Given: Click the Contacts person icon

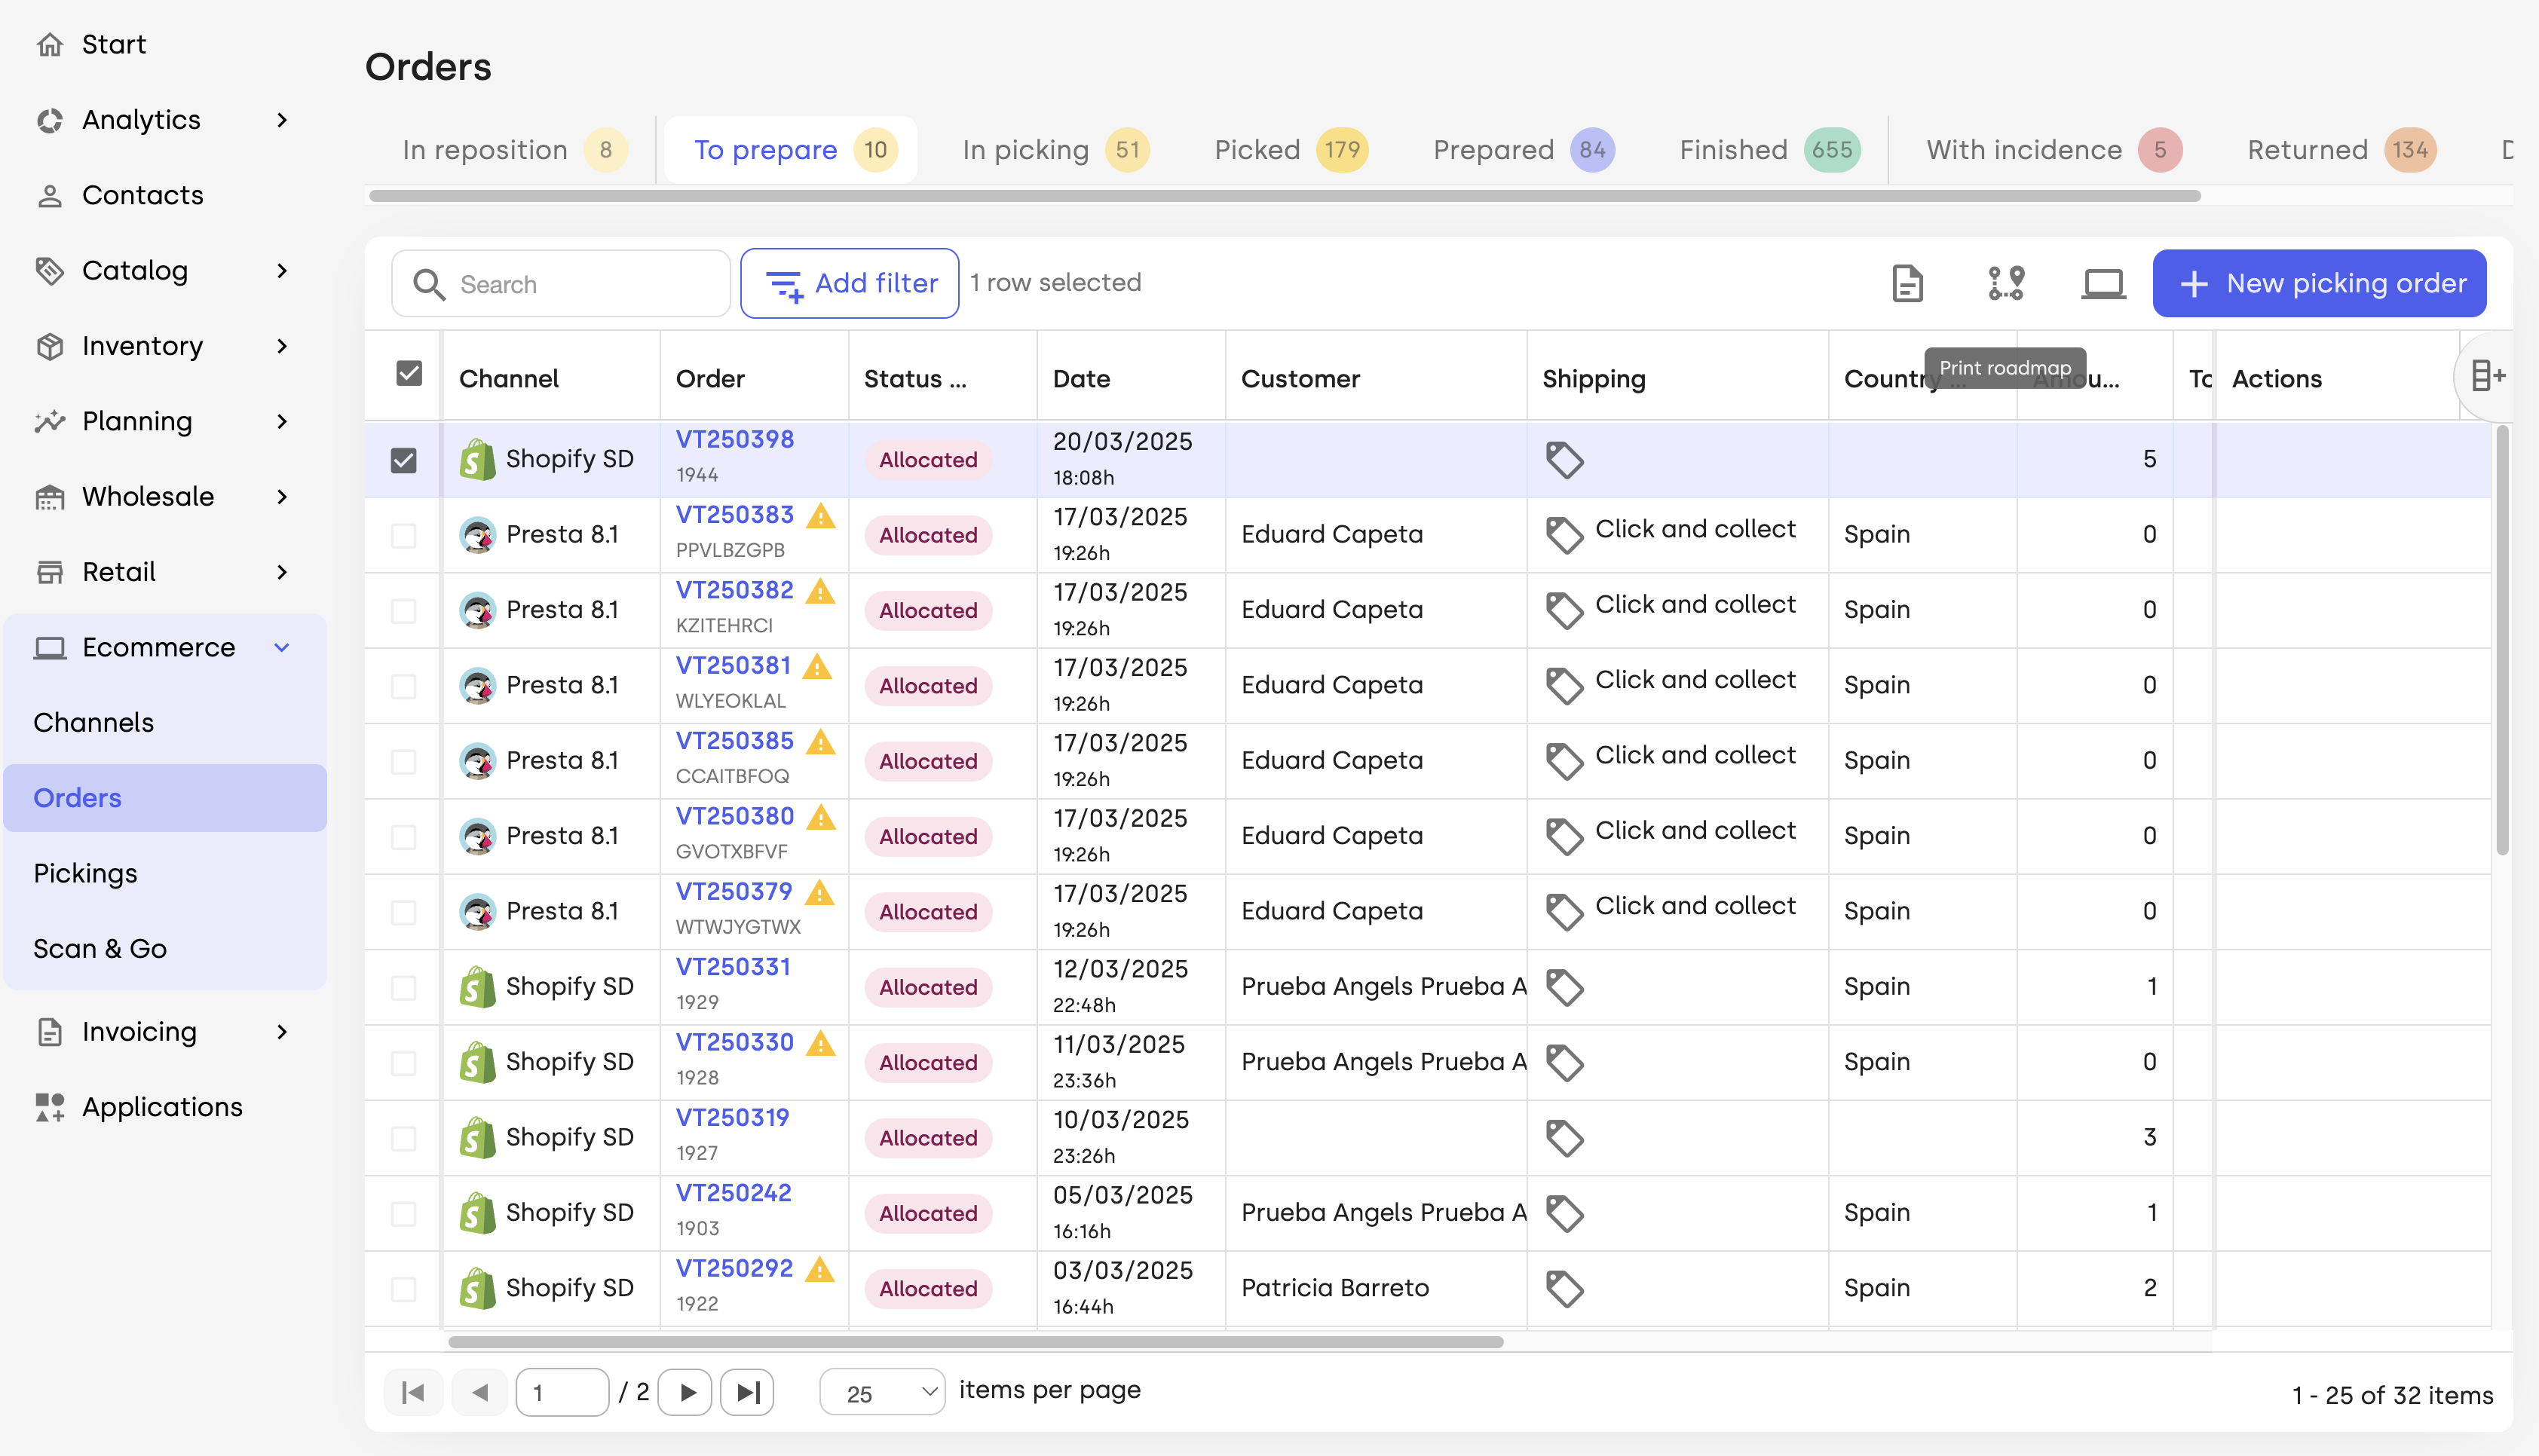Looking at the screenshot, I should [x=50, y=195].
